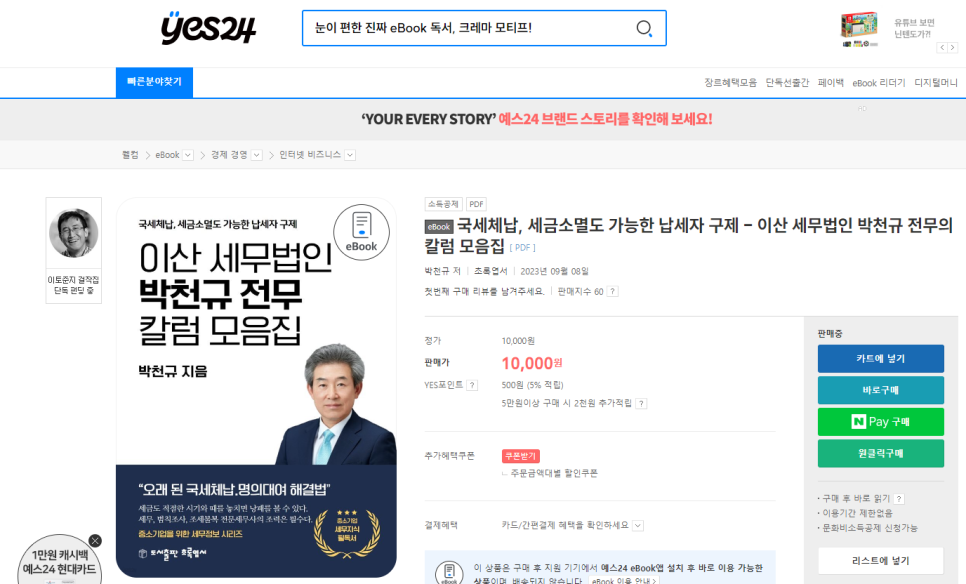Open the 빠른분야찾기 category menu
This screenshot has width=966, height=584.
[x=154, y=82]
